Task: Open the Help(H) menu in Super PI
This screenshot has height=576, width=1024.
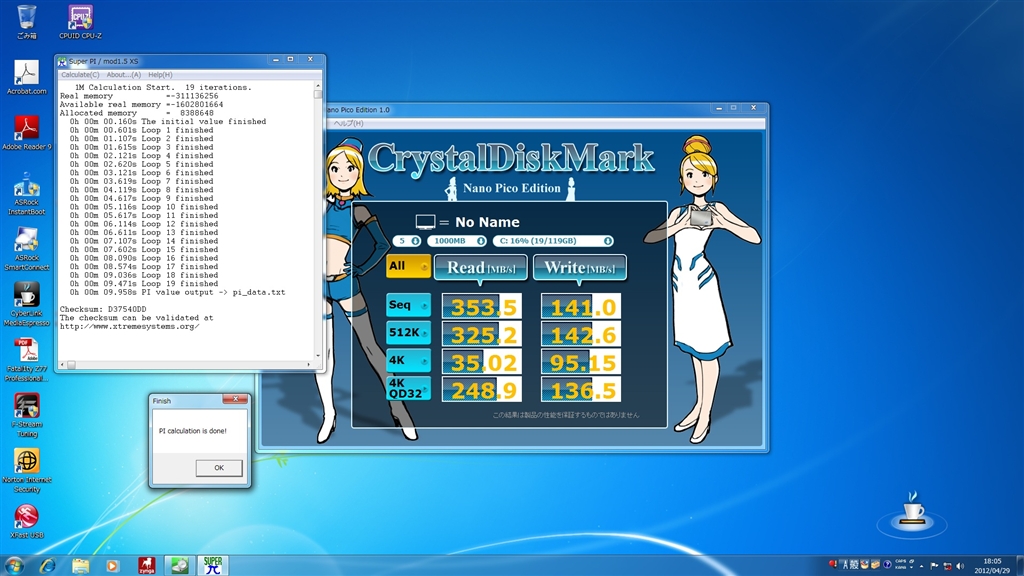Action: 160,74
